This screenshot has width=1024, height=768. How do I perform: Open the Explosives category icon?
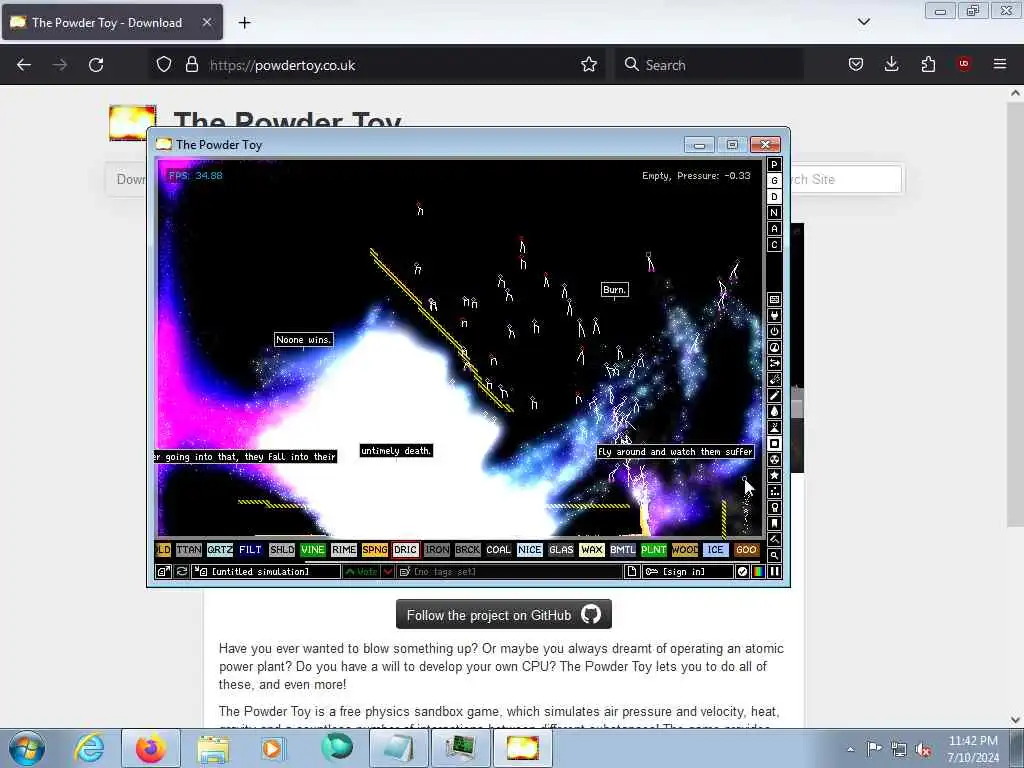pyautogui.click(x=774, y=379)
